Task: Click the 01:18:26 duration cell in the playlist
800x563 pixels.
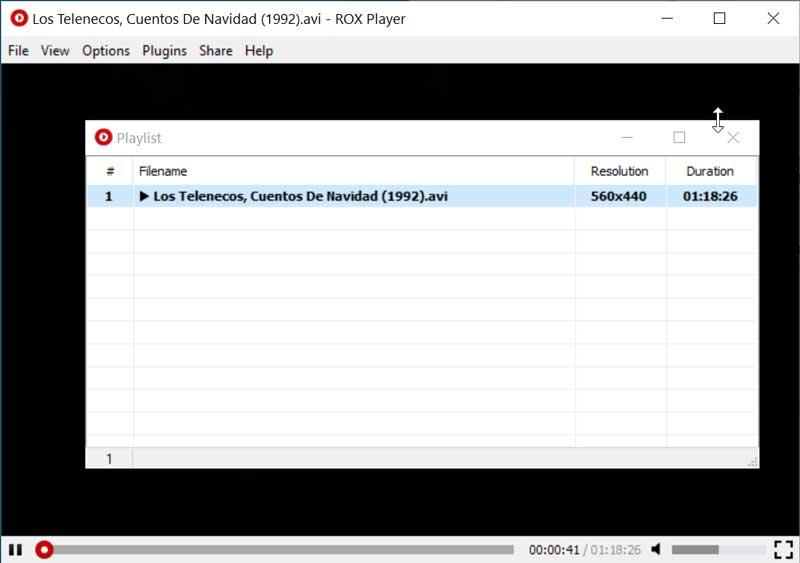Action: 710,196
